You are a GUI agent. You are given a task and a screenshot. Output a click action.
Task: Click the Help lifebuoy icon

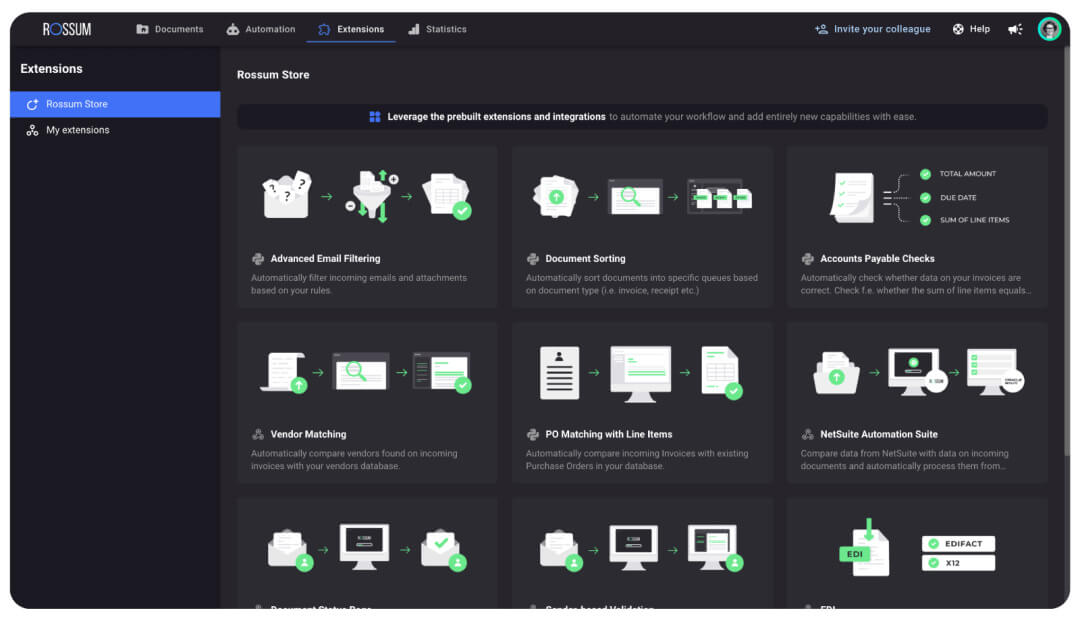point(958,29)
